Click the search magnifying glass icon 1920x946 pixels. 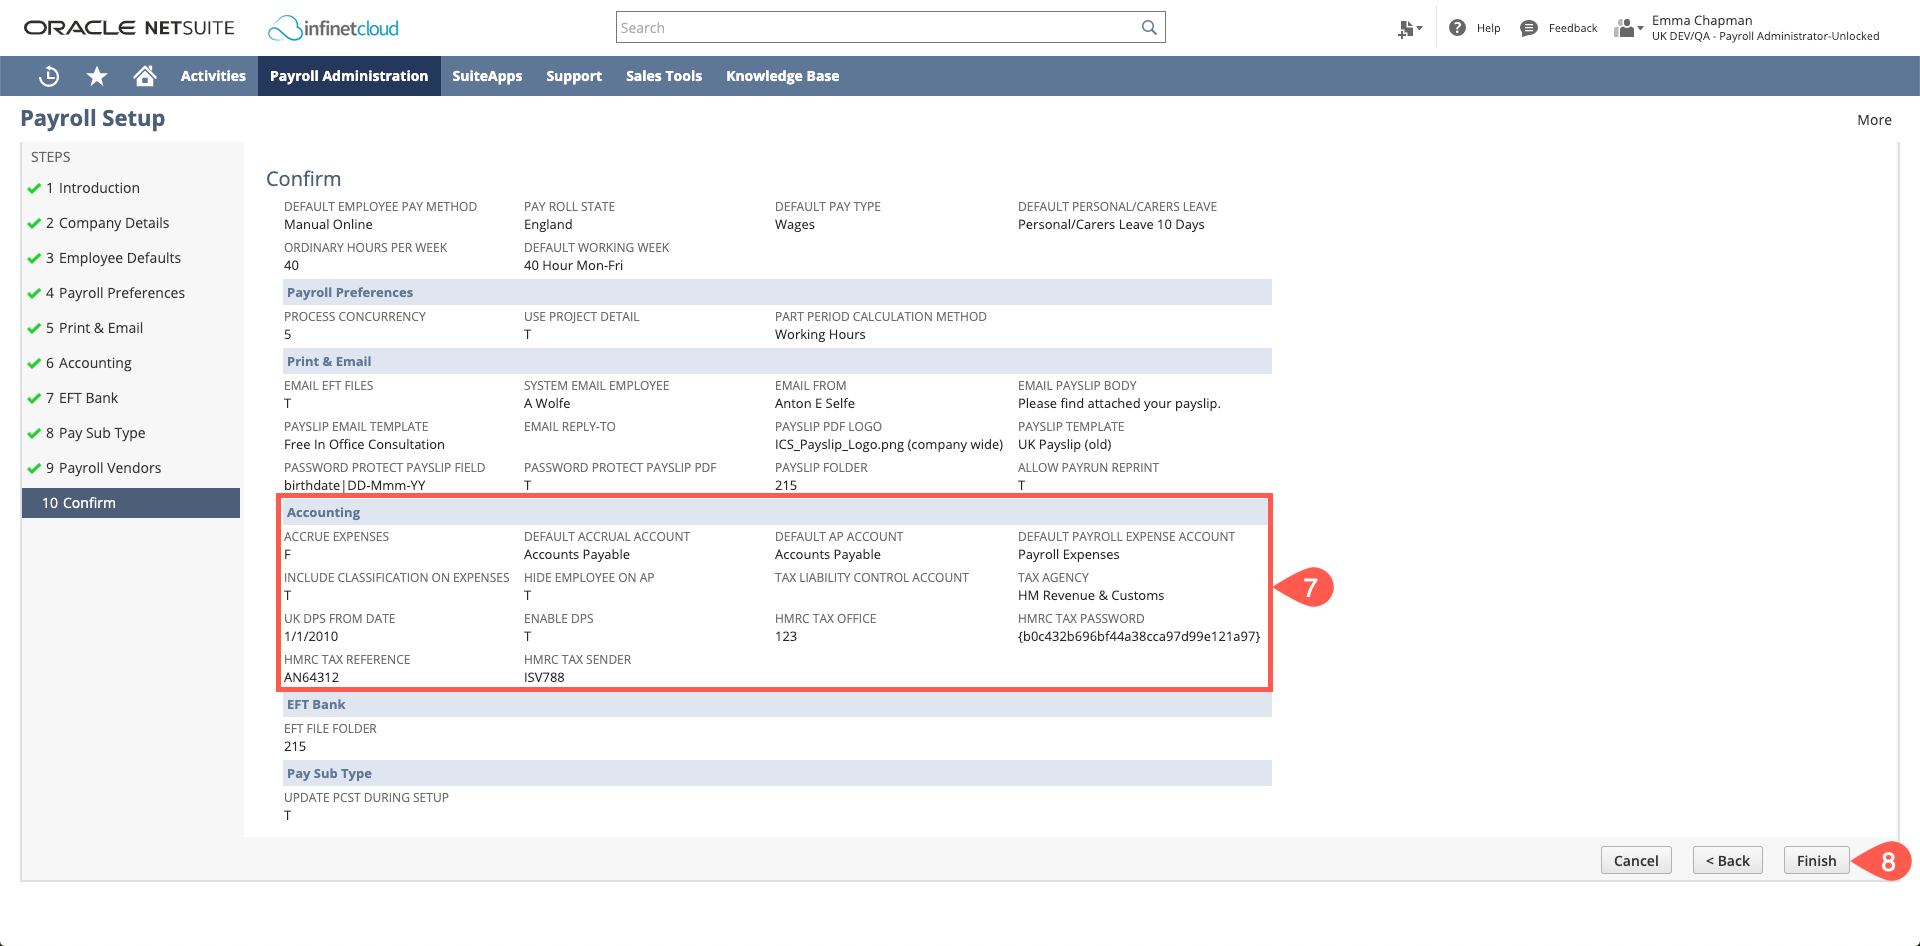click(1148, 27)
